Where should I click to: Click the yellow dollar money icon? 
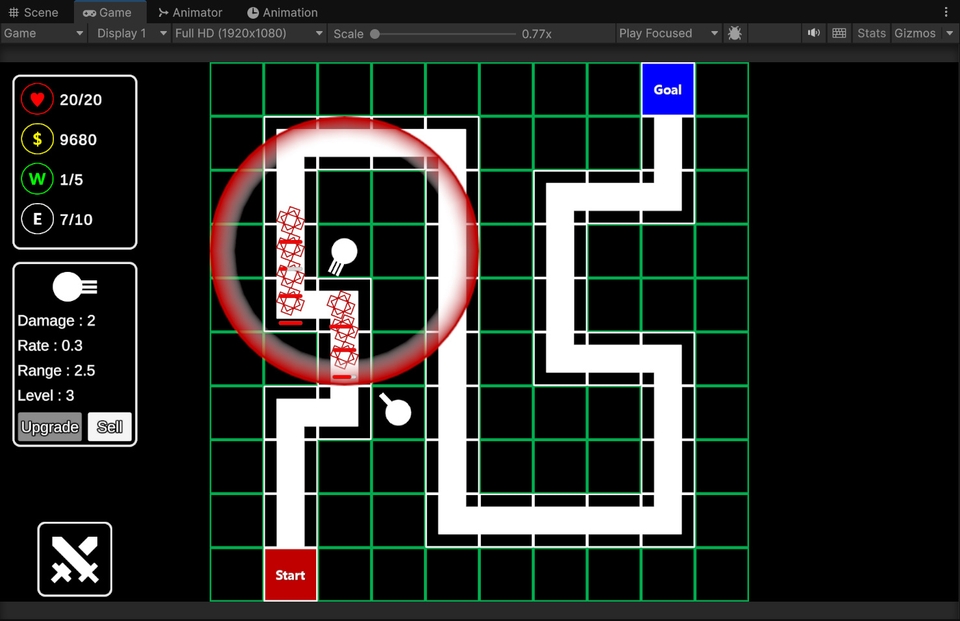(37, 140)
